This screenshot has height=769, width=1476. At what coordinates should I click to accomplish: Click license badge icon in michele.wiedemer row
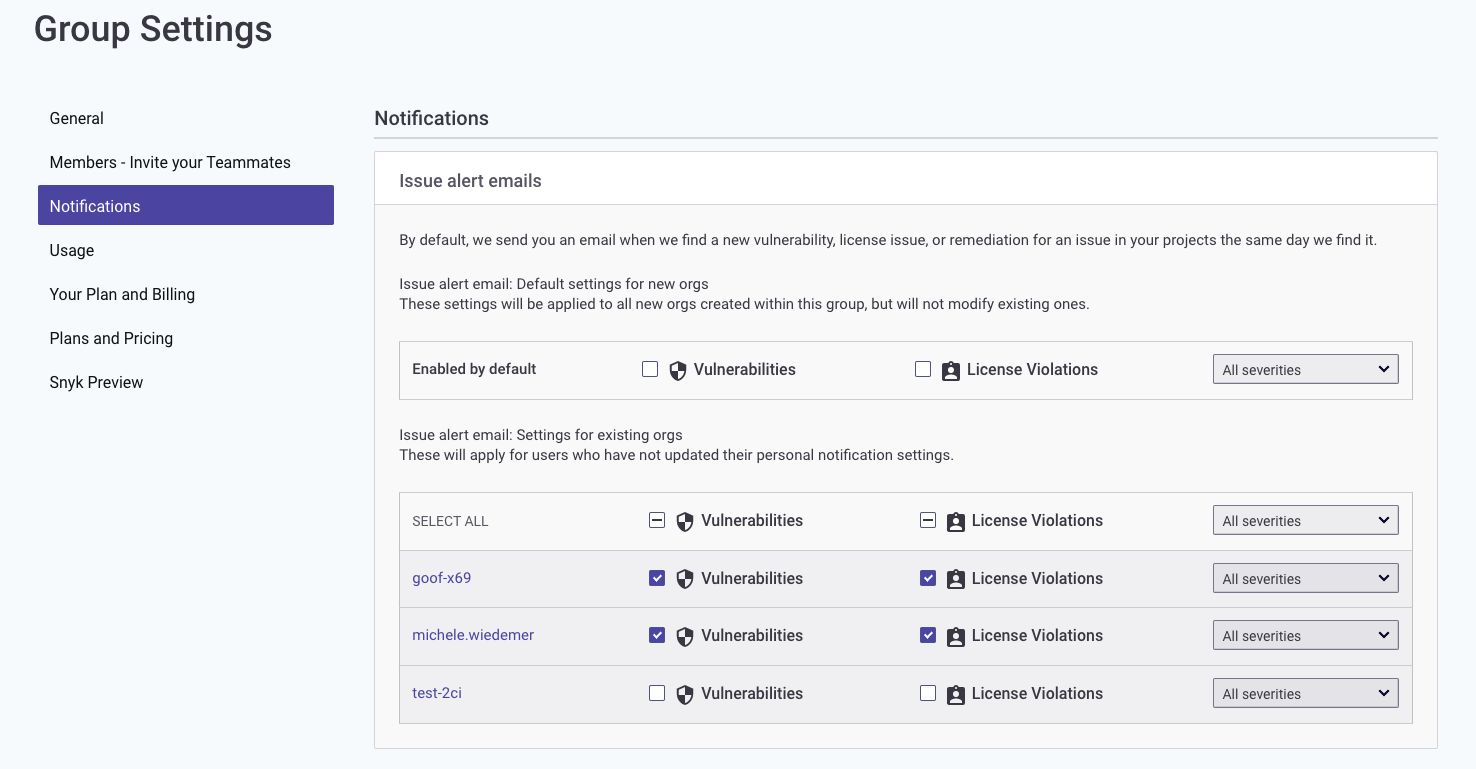coord(956,637)
